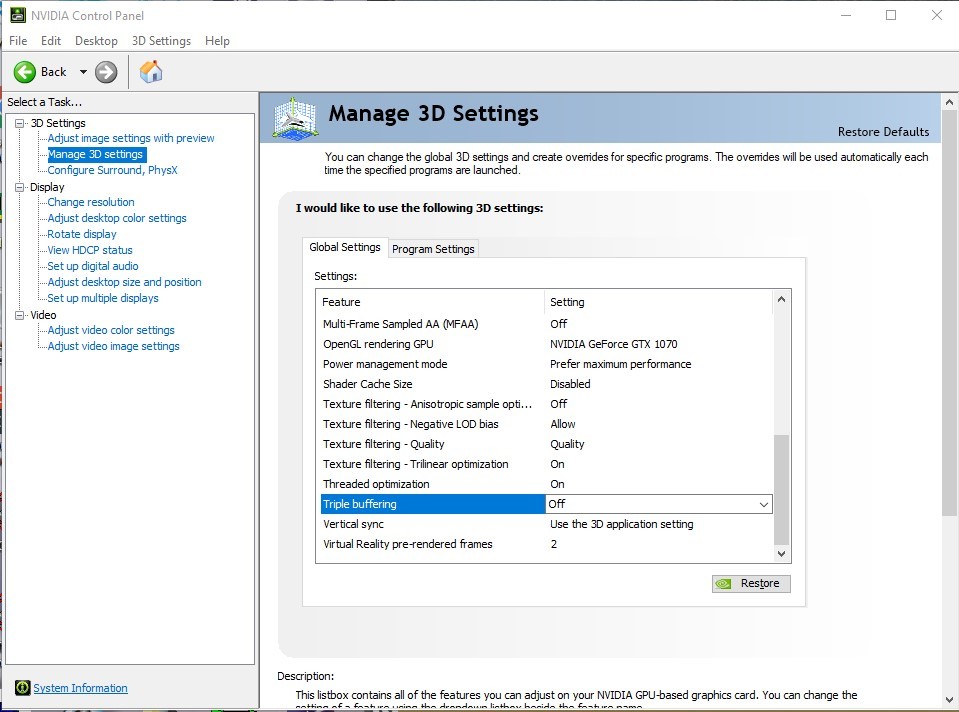Select Texture filtering - Quality row

tap(546, 444)
